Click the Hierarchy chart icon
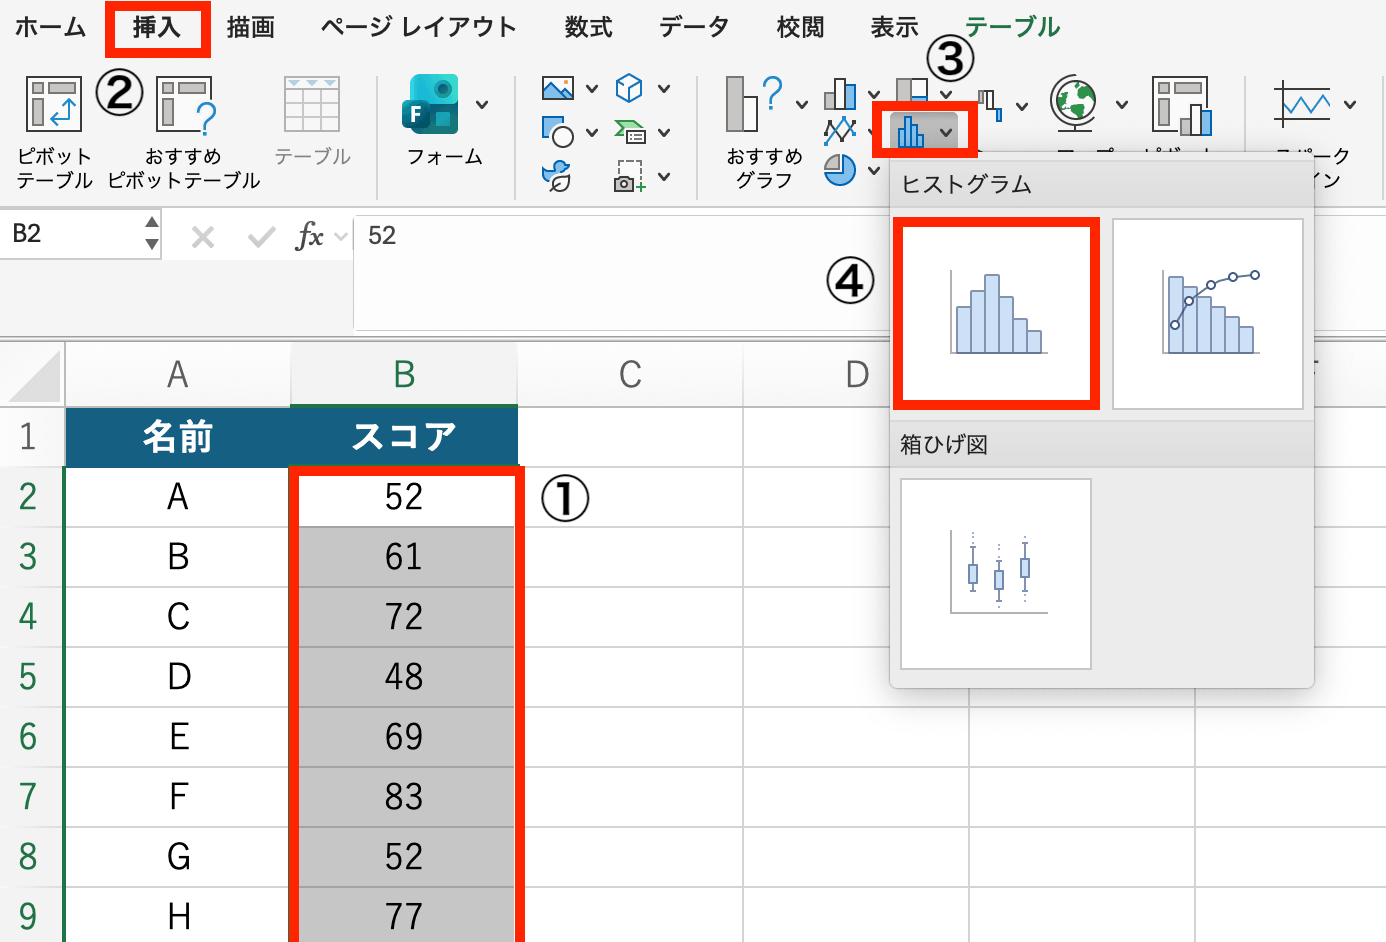Screen dimensions: 1386x942 tap(912, 91)
